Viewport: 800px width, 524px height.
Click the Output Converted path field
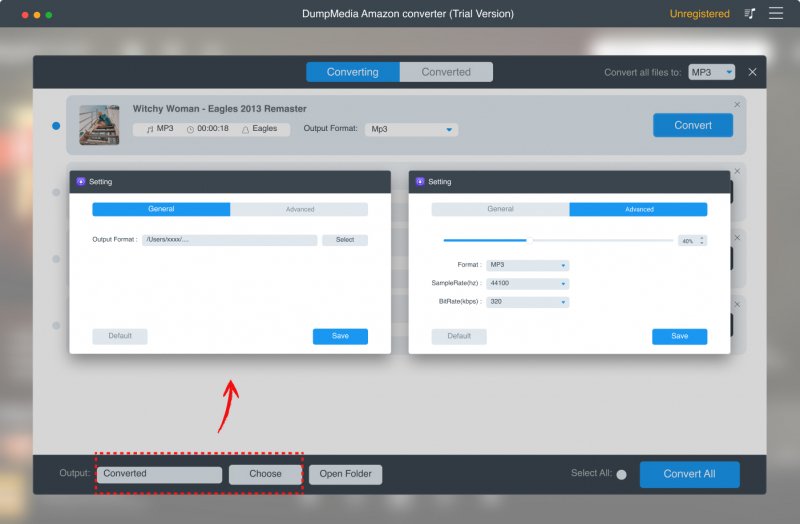pyautogui.click(x=159, y=474)
